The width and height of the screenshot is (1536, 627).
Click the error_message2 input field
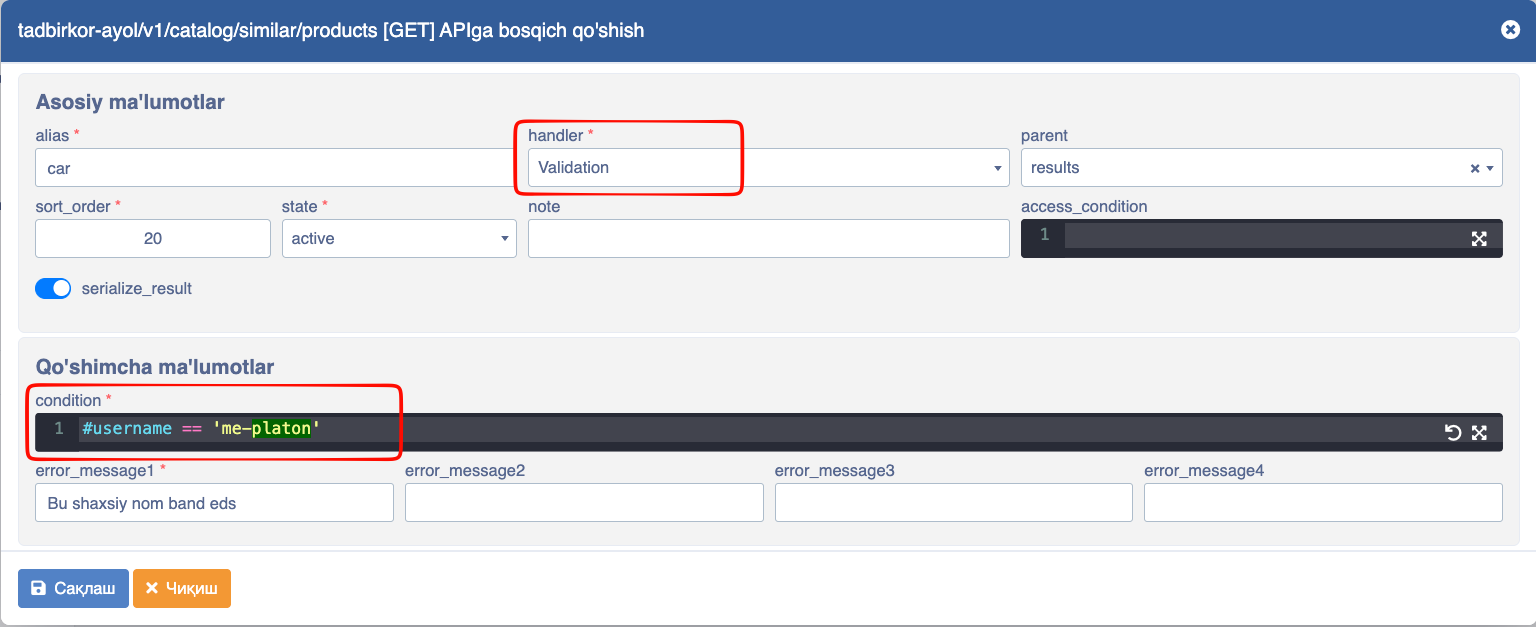click(x=584, y=503)
